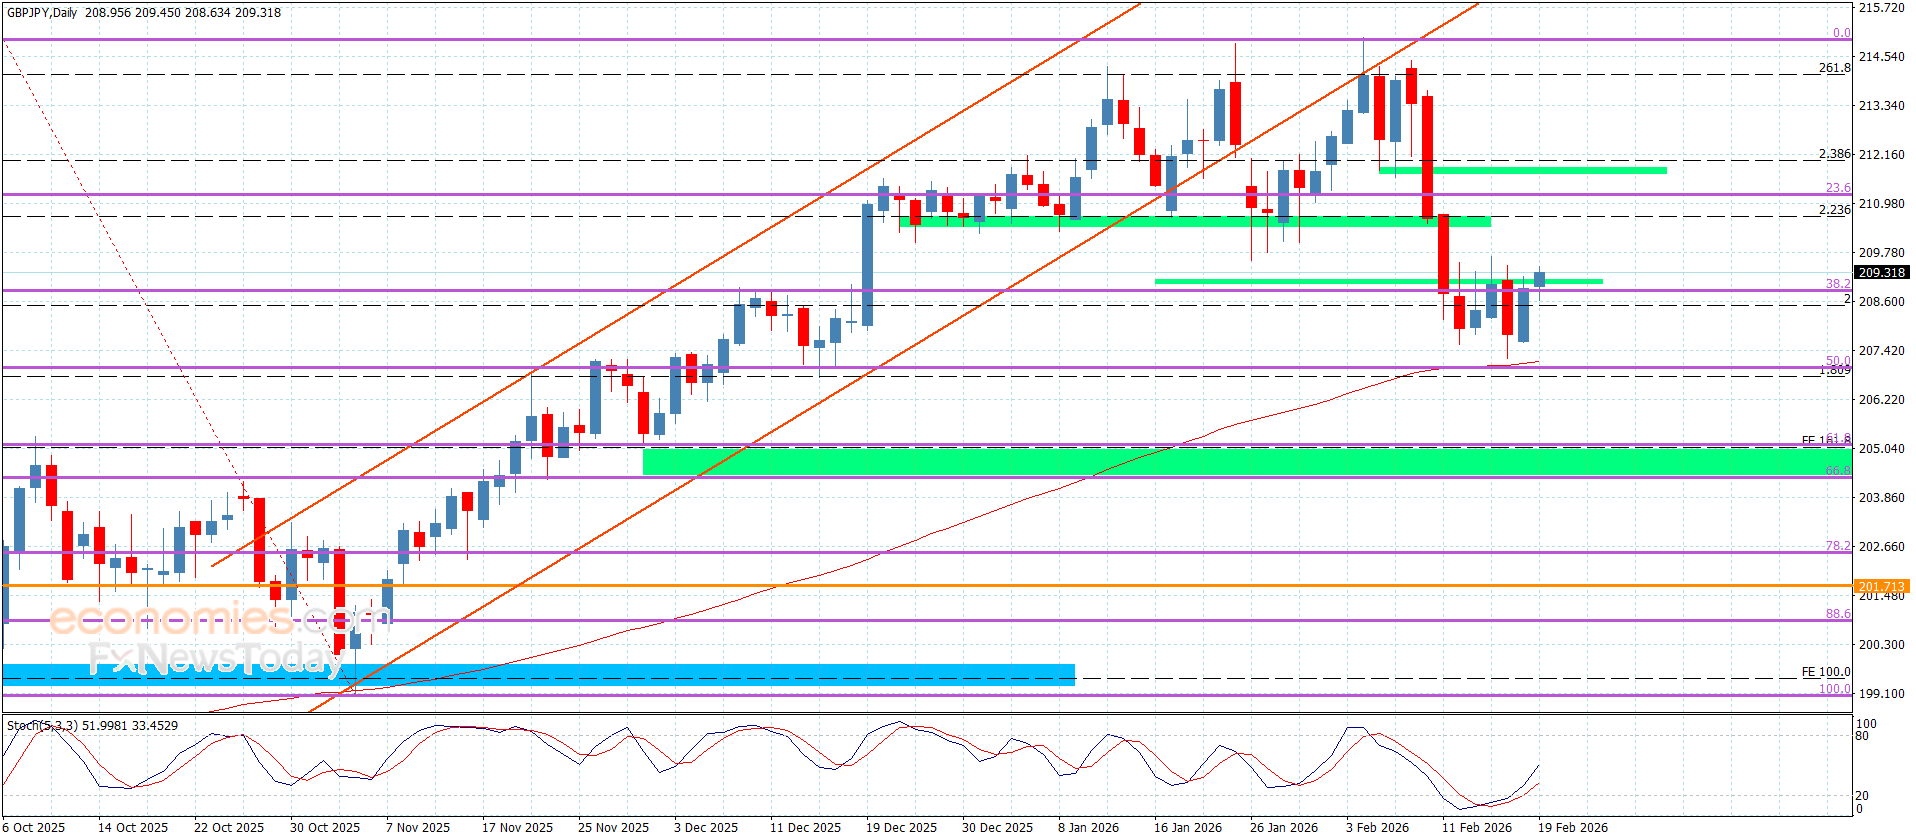Click the 212.160 price axis label
The width and height of the screenshot is (1916, 840).
pos(1881,155)
